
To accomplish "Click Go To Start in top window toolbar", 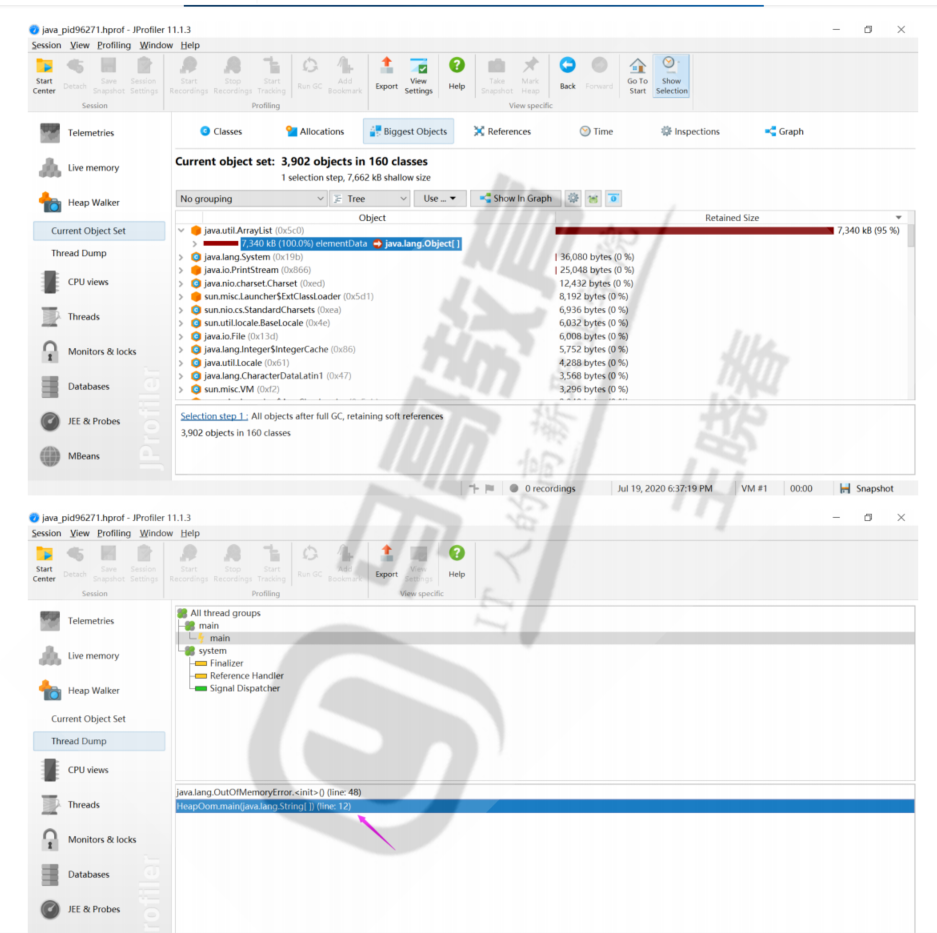I will 638,76.
